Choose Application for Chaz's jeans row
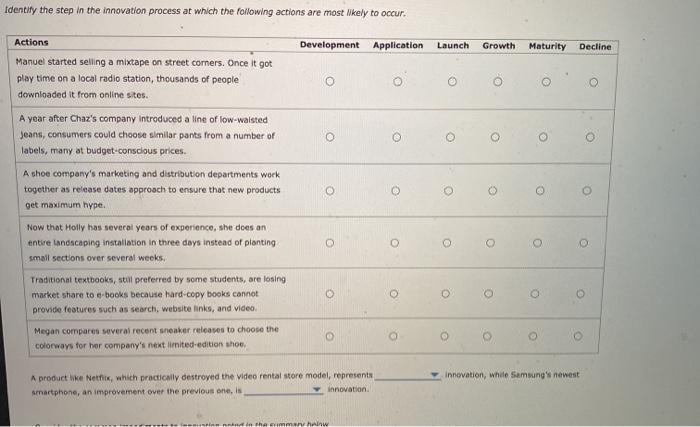The width and height of the screenshot is (700, 427). 396,137
